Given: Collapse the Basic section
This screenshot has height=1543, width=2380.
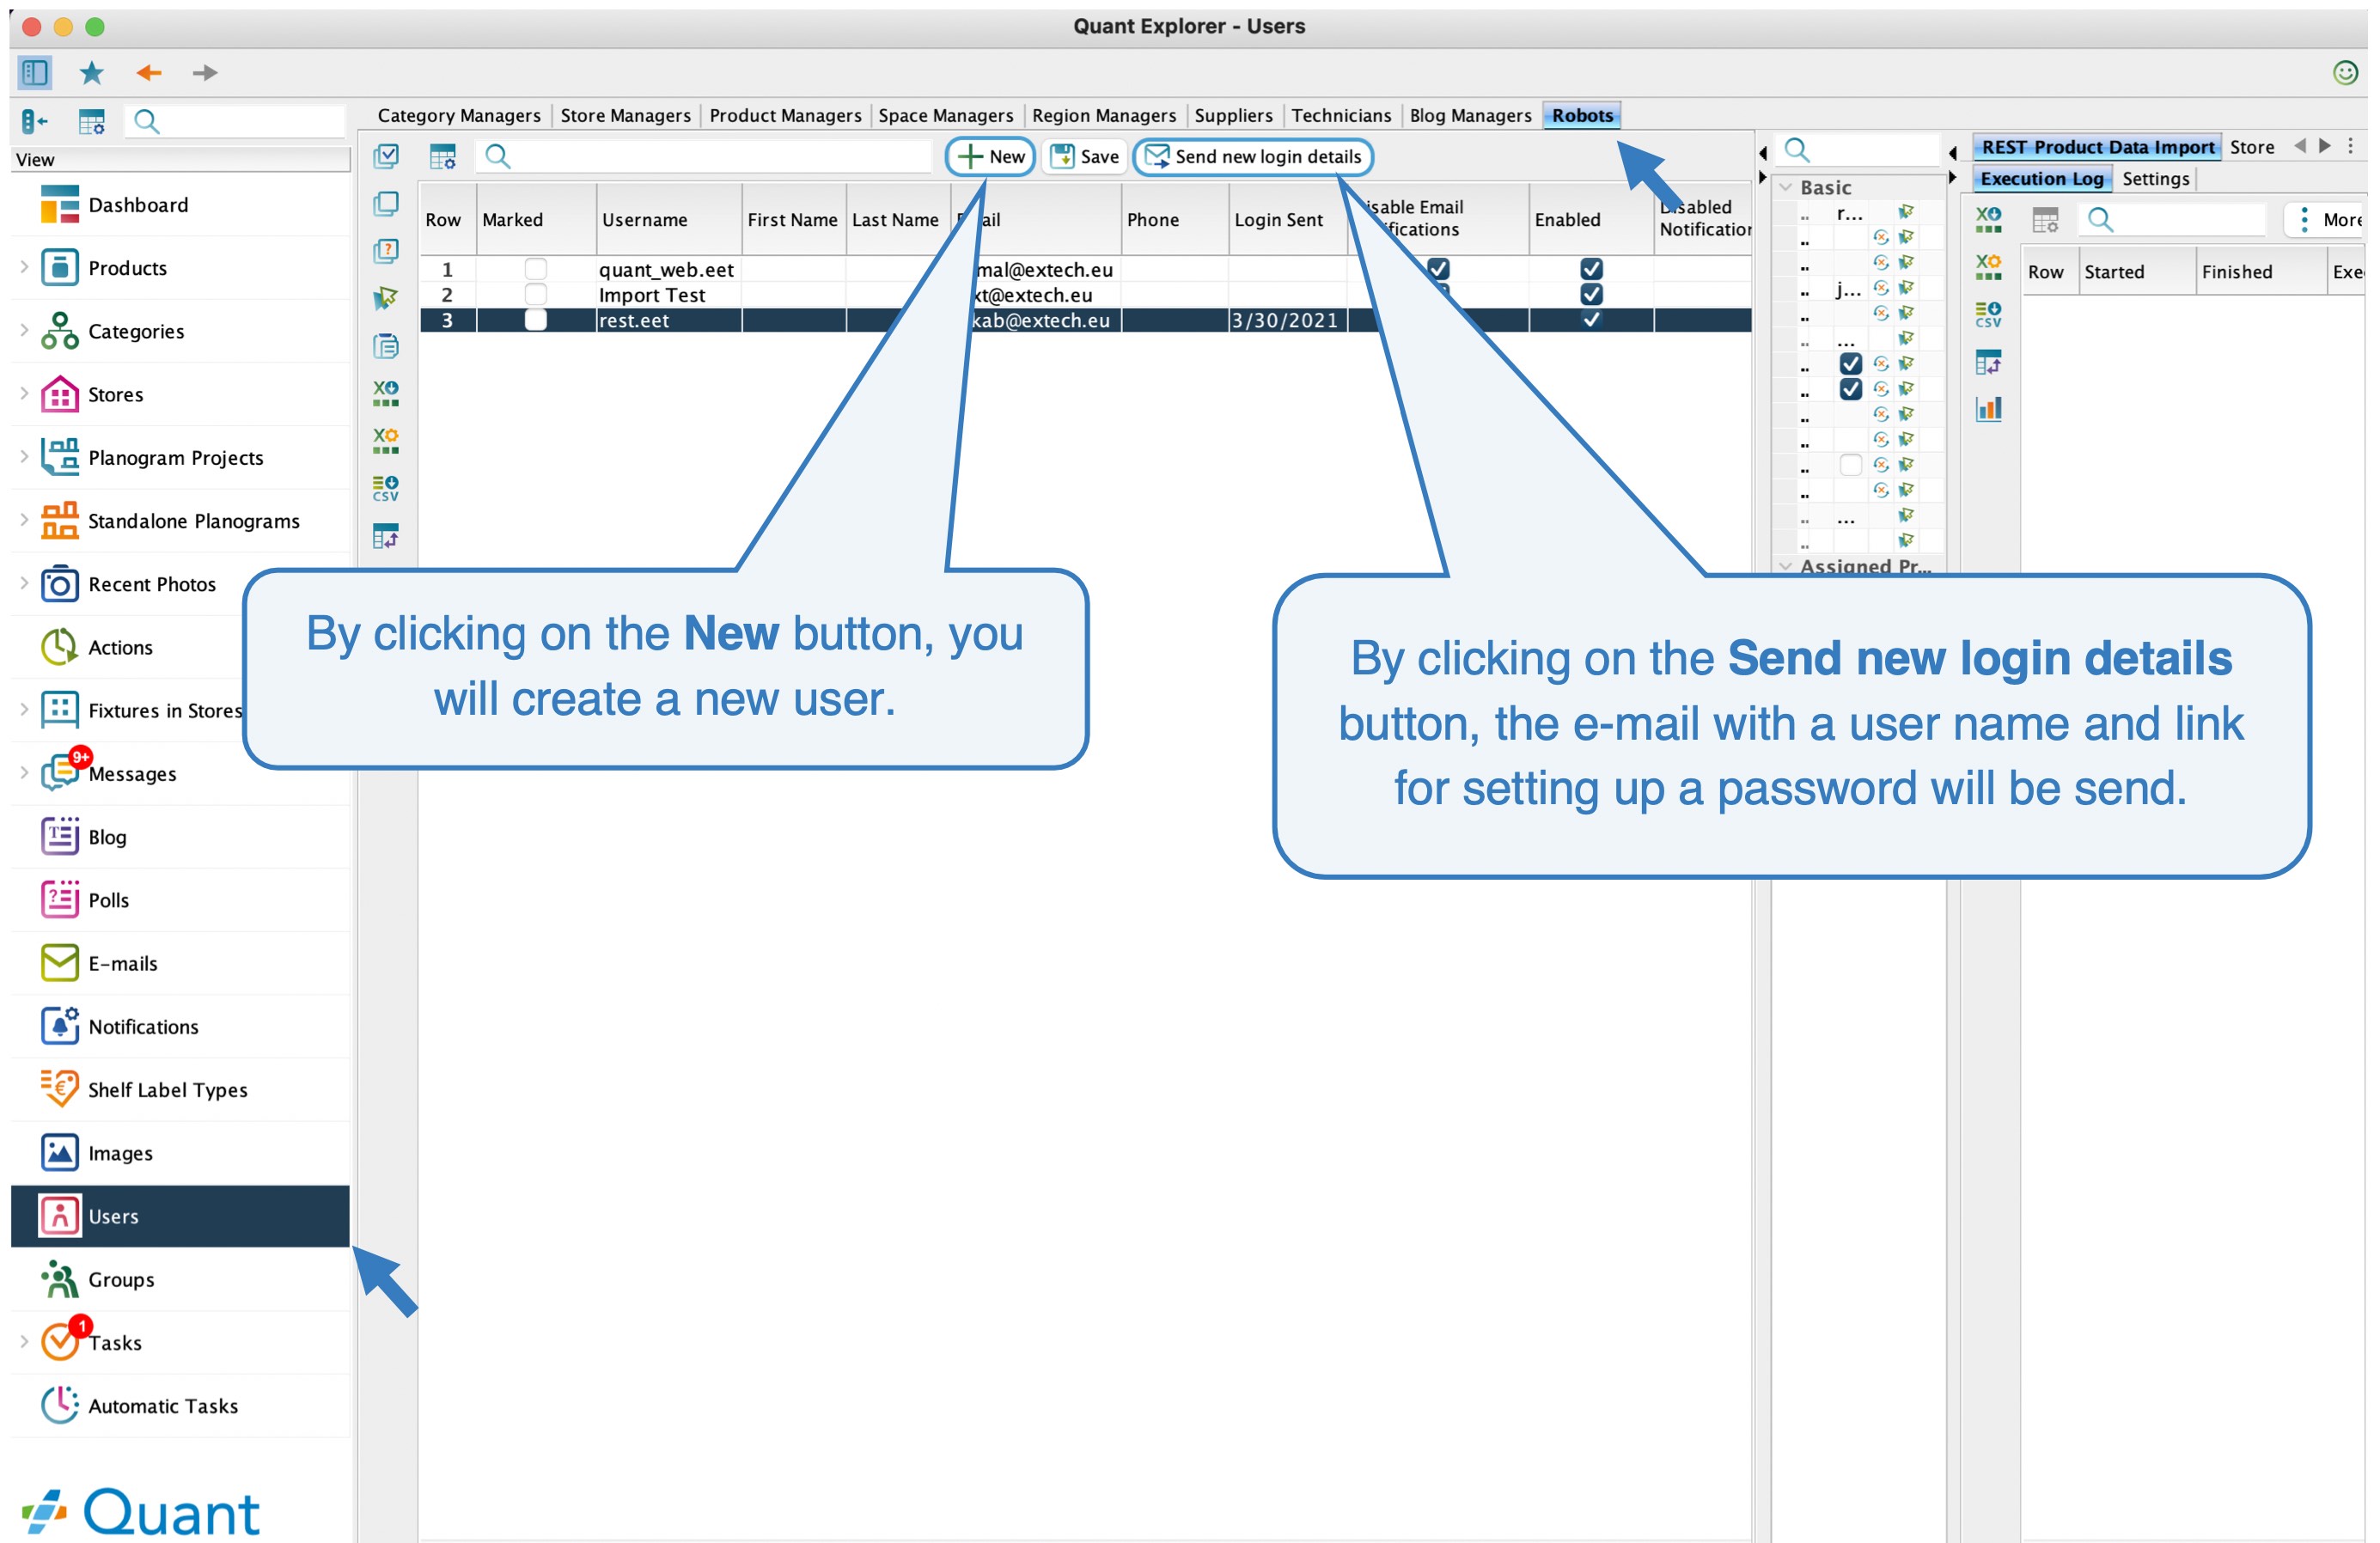Looking at the screenshot, I should point(1786,187).
